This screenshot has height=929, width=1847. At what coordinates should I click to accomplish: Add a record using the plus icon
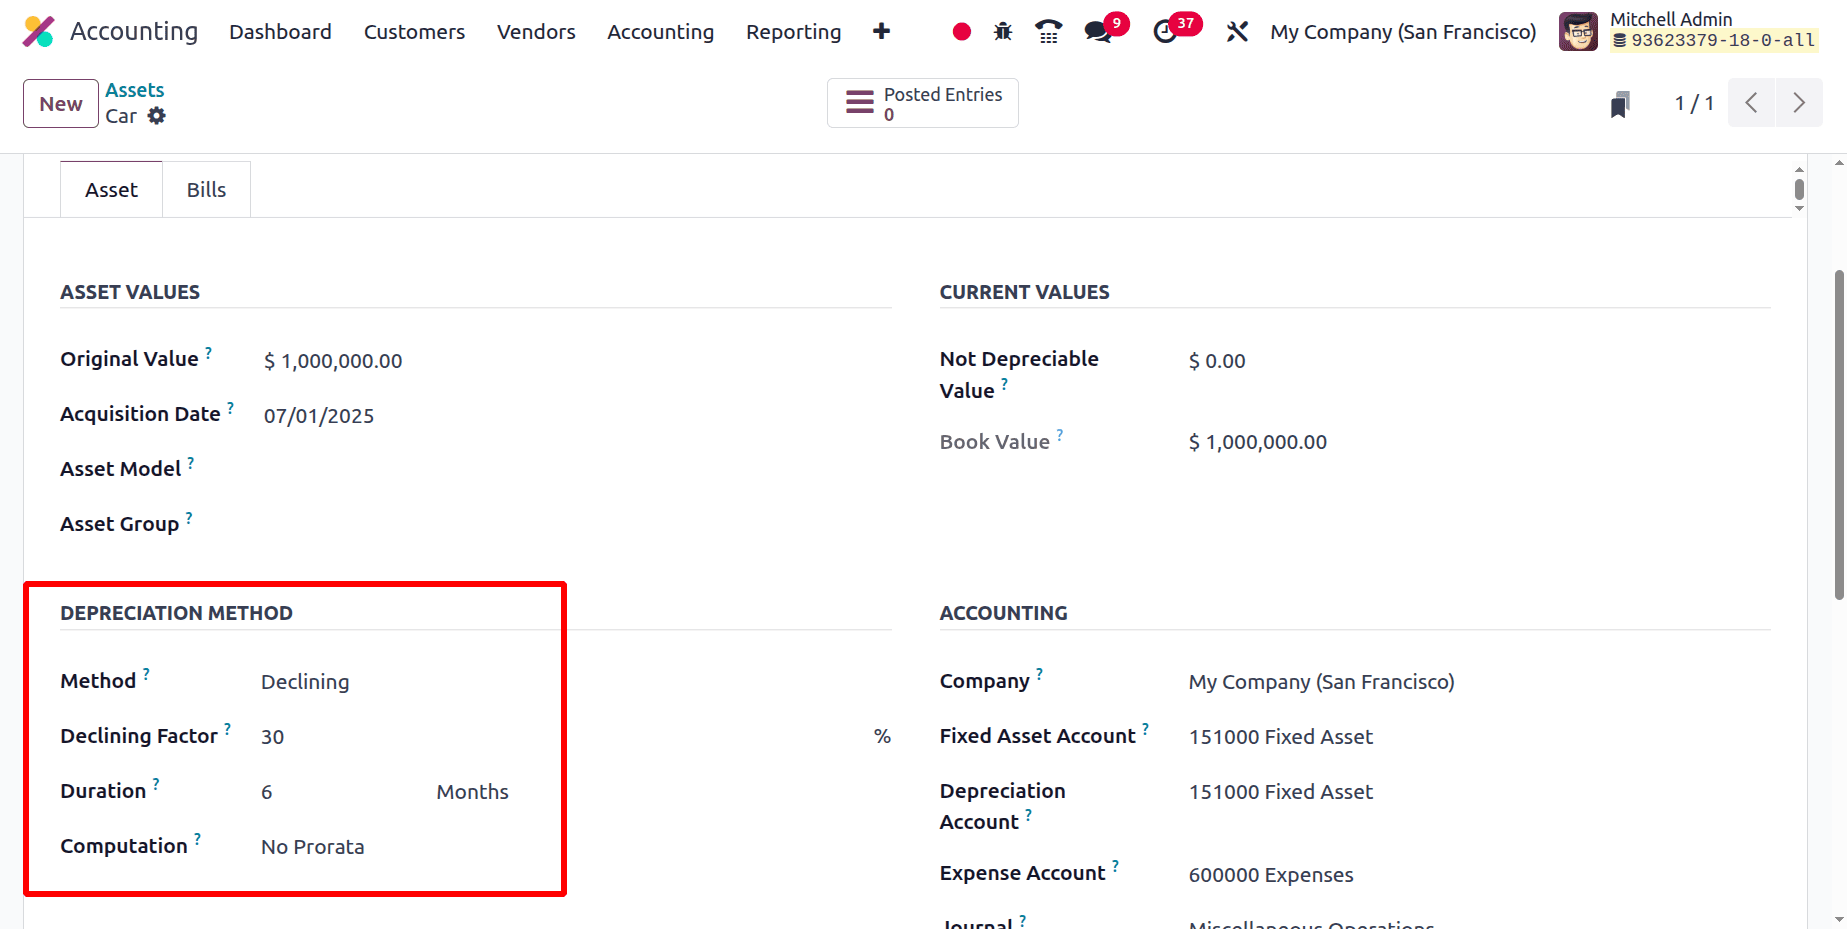coord(881,31)
